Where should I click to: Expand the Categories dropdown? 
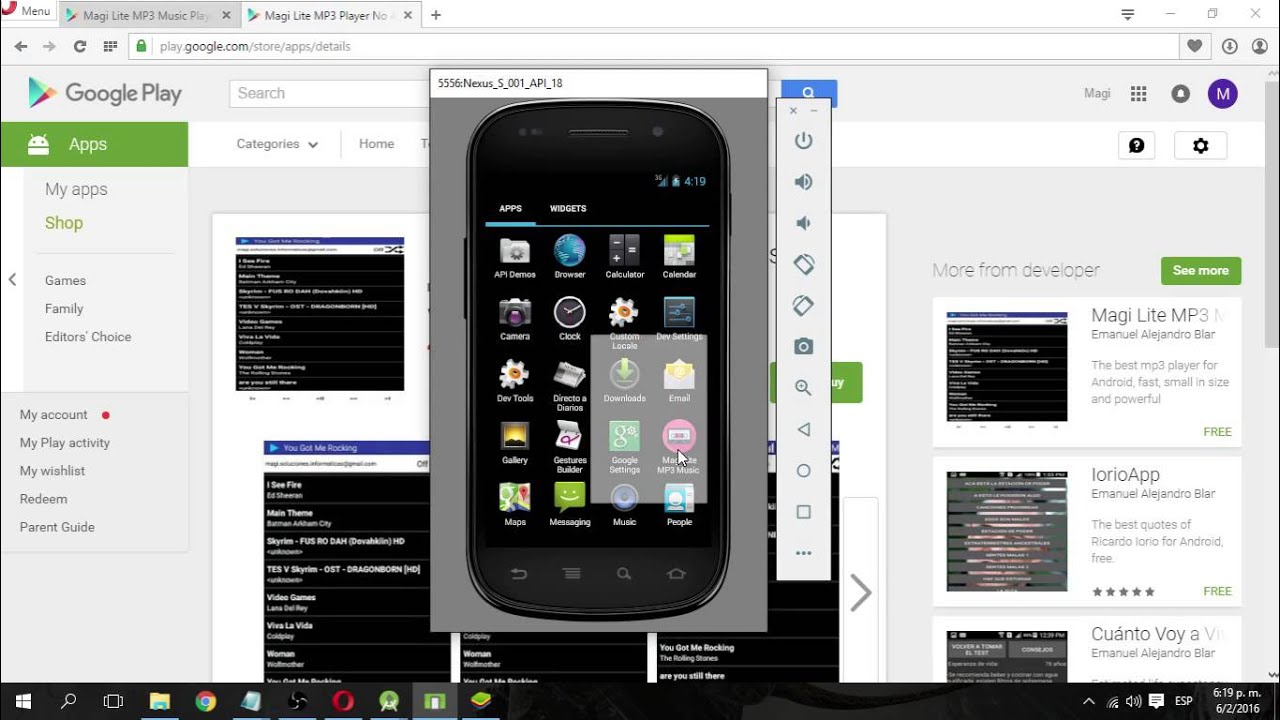(277, 144)
